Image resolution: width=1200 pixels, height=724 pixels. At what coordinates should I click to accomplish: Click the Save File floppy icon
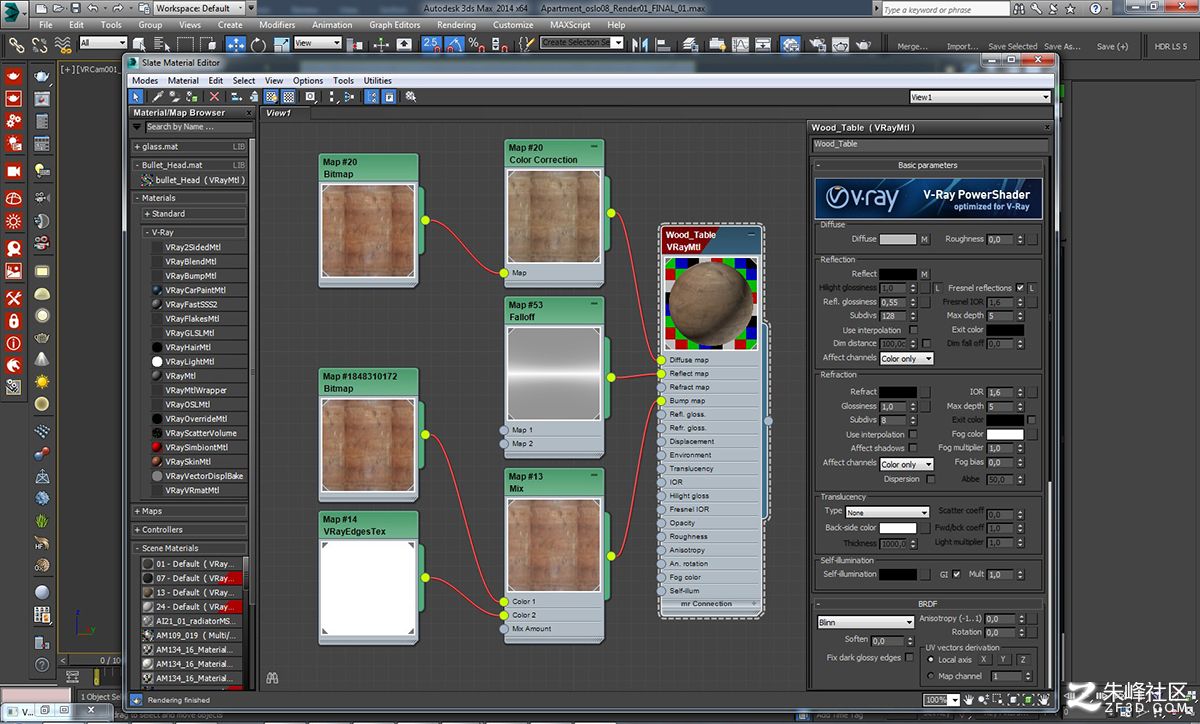point(74,8)
